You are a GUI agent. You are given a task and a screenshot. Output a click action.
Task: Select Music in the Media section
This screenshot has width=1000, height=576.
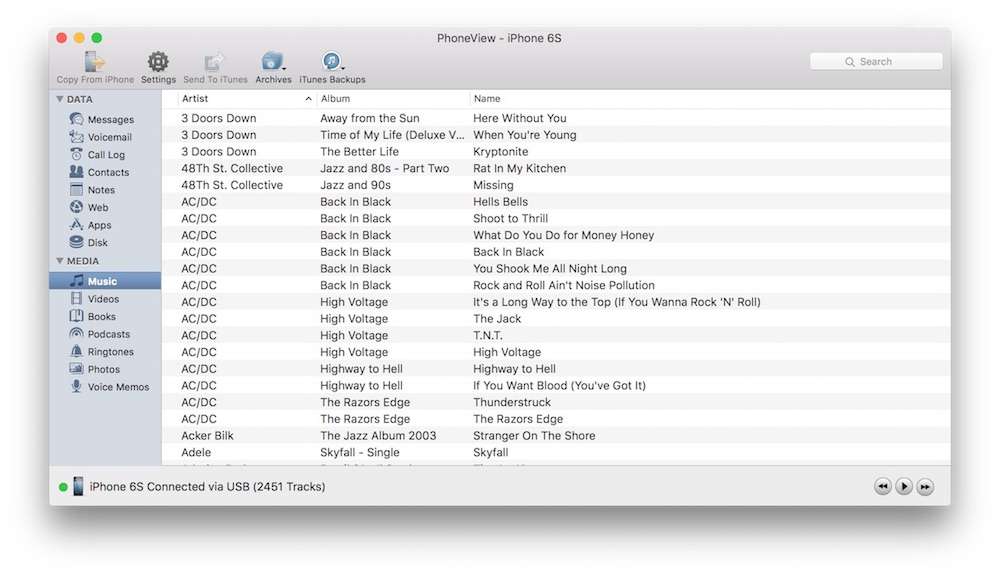pyautogui.click(x=105, y=281)
